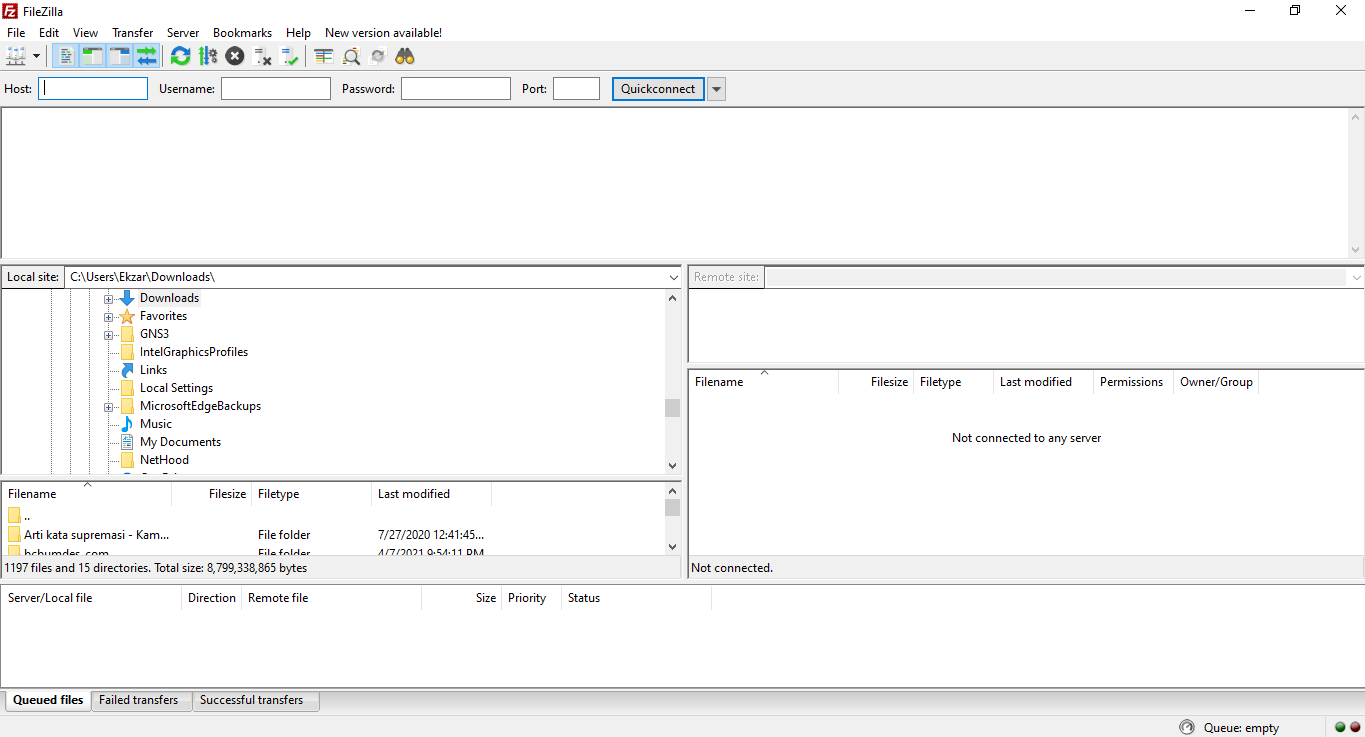The width and height of the screenshot is (1365, 737).
Task: Select the Music folder in tree
Action: click(156, 424)
